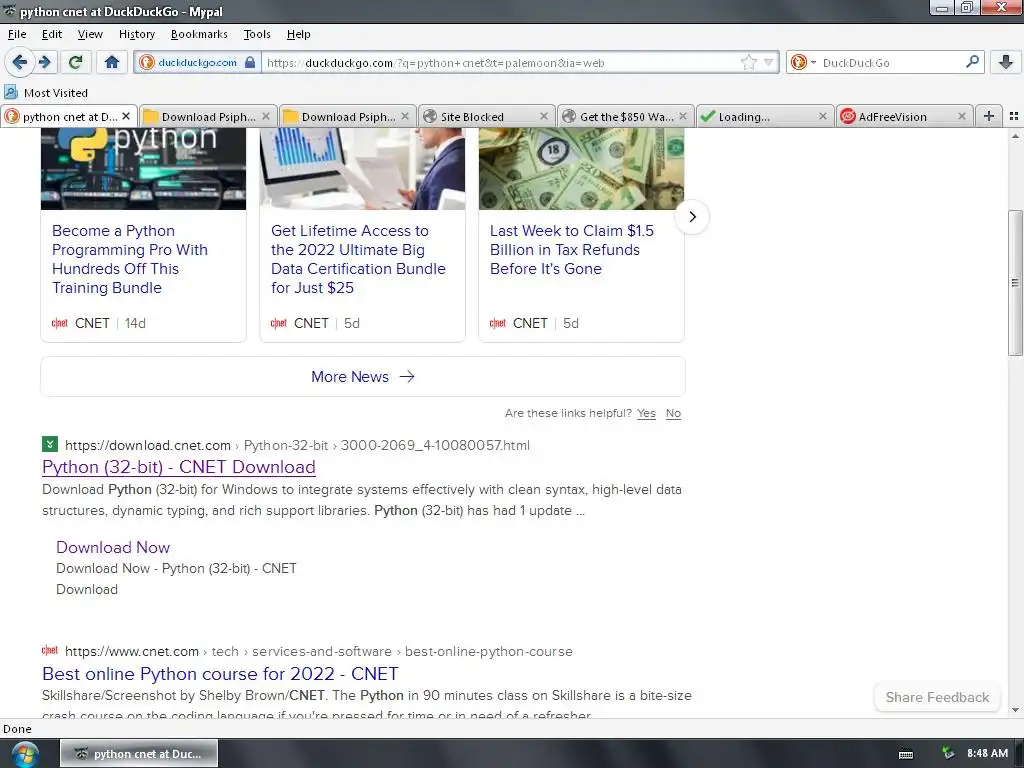Click the on-screen keyboard tray icon

pyautogui.click(x=906, y=754)
